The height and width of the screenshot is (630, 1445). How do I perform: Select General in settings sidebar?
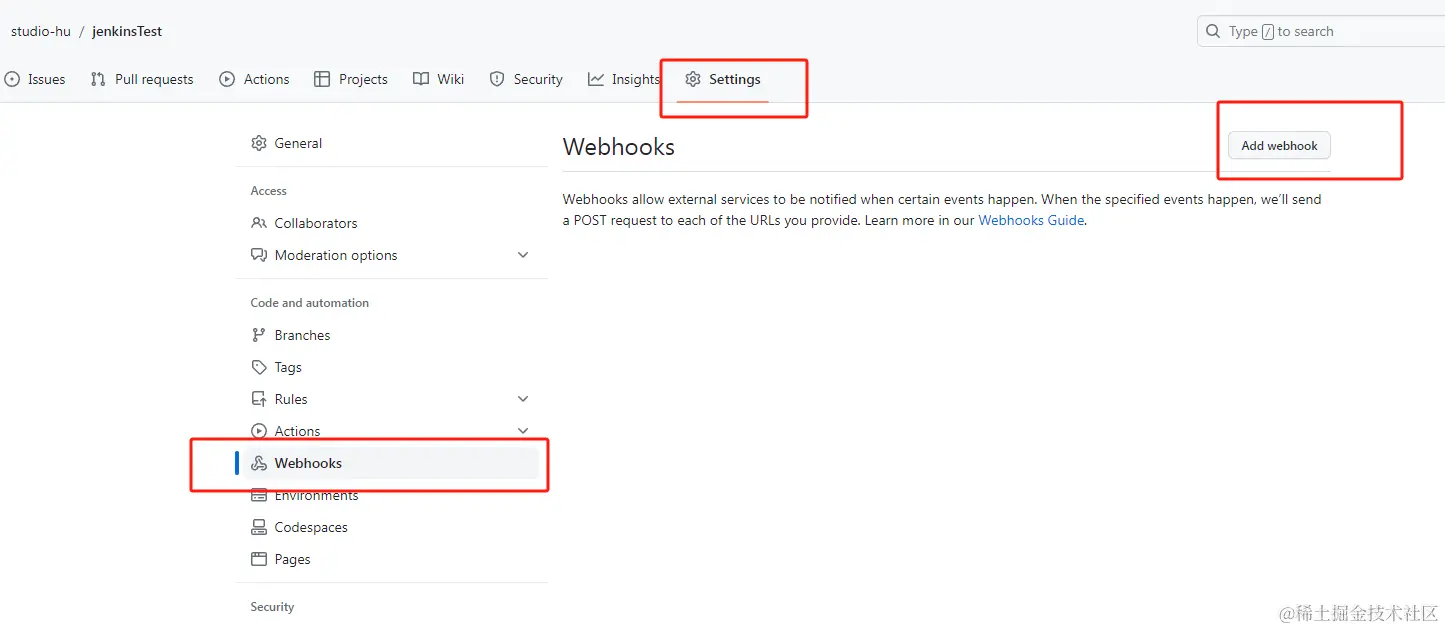click(392, 143)
